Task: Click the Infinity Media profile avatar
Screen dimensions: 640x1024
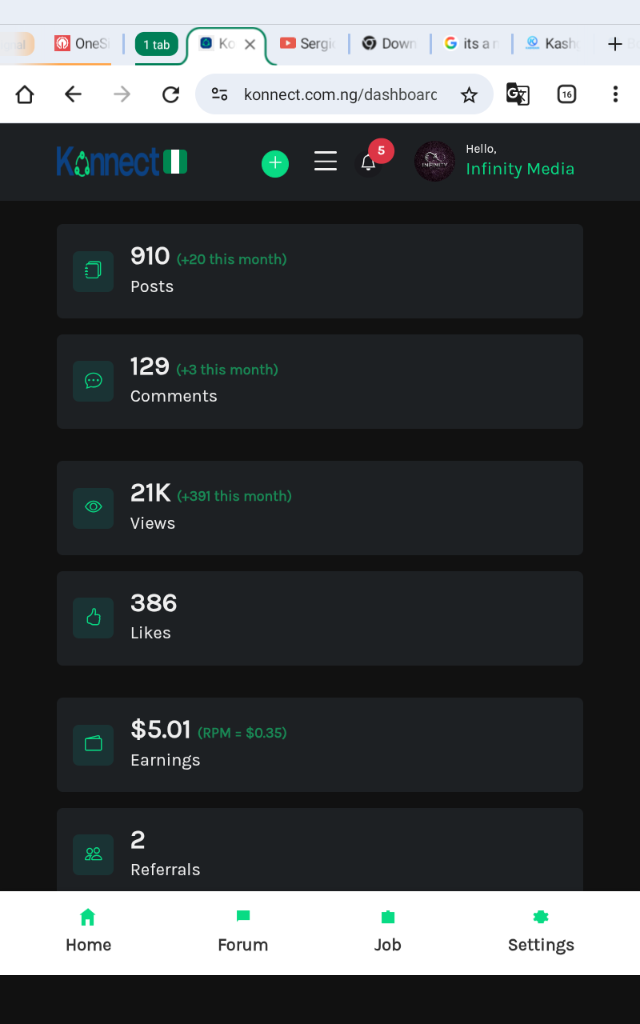Action: pos(435,161)
